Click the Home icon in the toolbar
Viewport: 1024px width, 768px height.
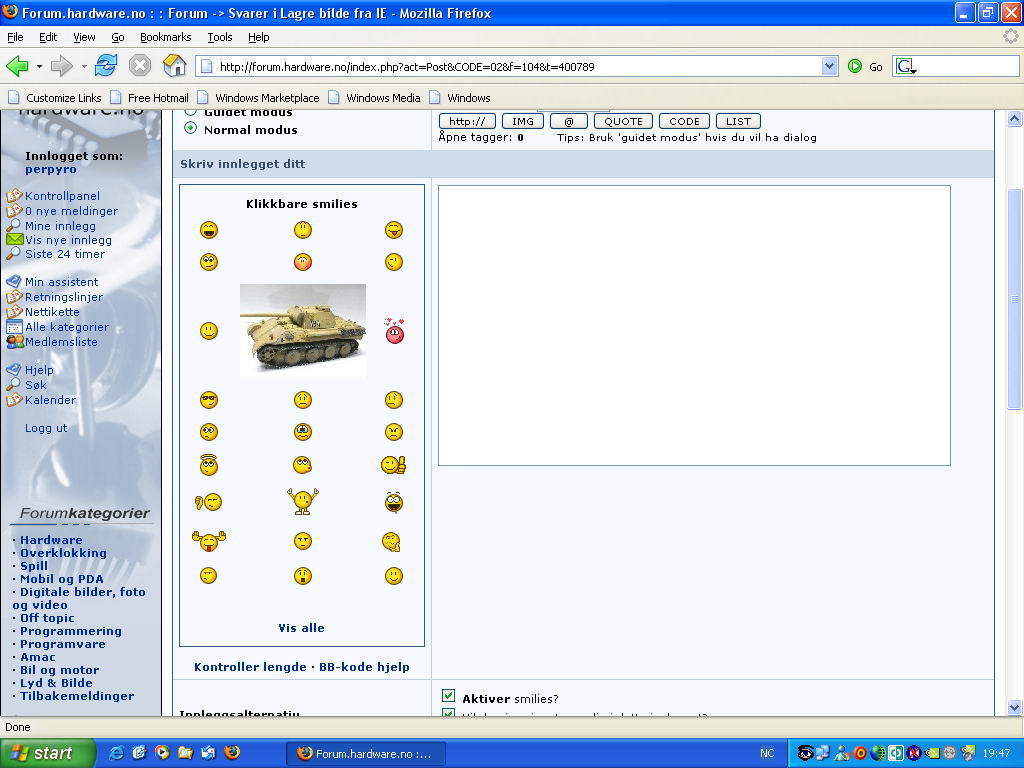click(174, 66)
